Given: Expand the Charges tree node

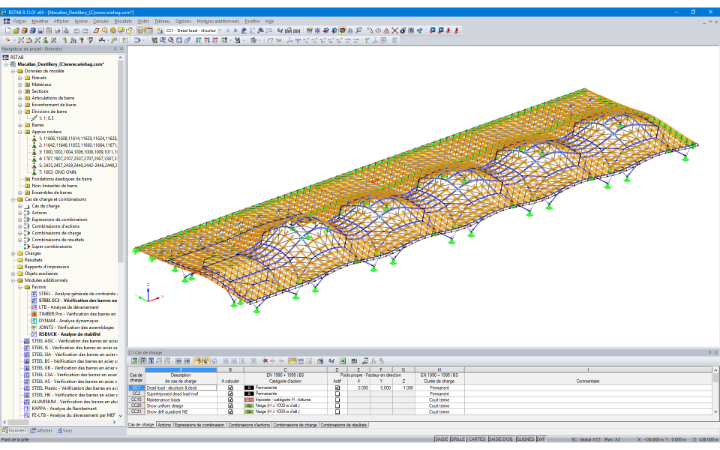Looking at the screenshot, I should (x=13, y=253).
